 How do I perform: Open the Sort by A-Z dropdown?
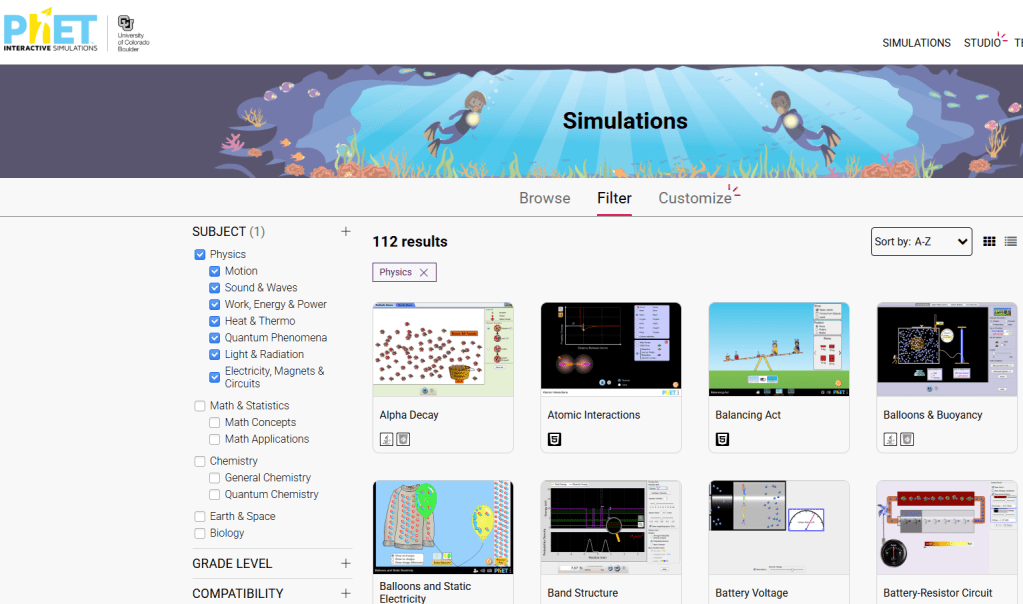click(x=921, y=241)
